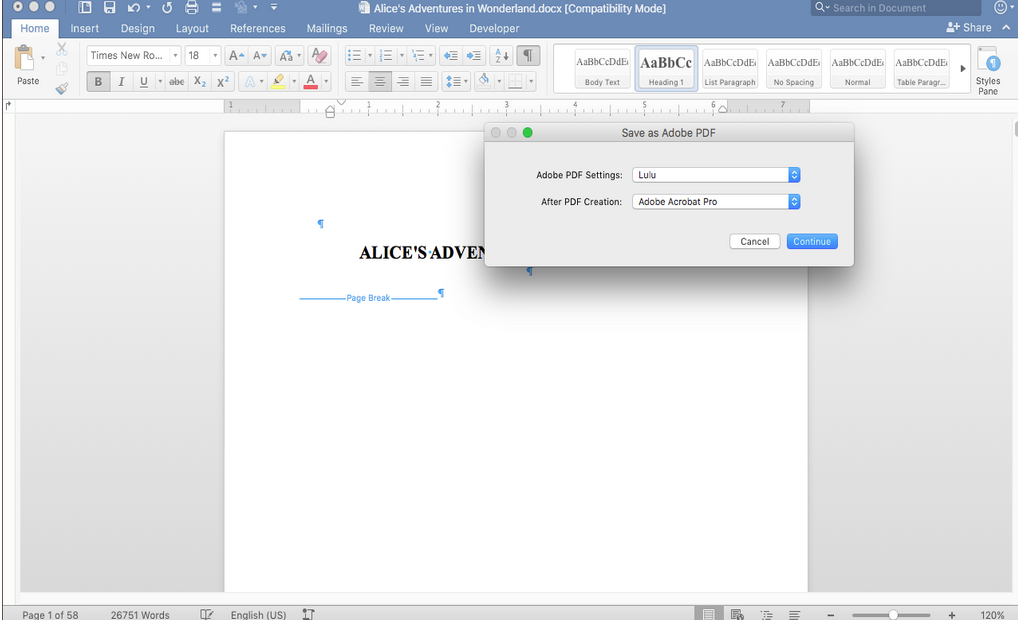Image resolution: width=1018 pixels, height=620 pixels.
Task: Open After PDF Creation dropdown
Action: point(715,202)
